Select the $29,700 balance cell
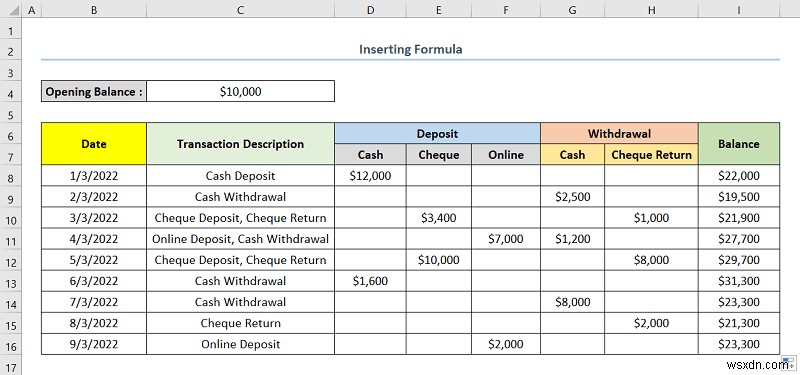The height and width of the screenshot is (375, 800). (739, 260)
